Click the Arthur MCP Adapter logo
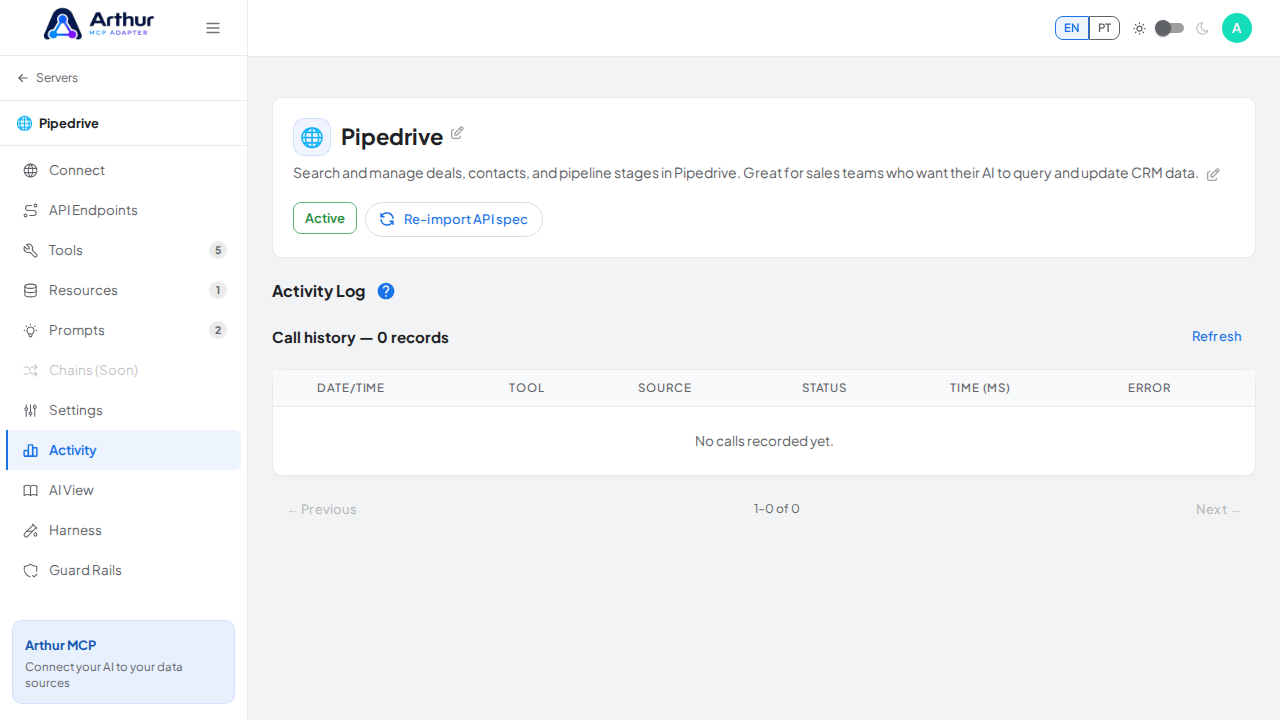Image resolution: width=1280 pixels, height=720 pixels. coord(99,24)
